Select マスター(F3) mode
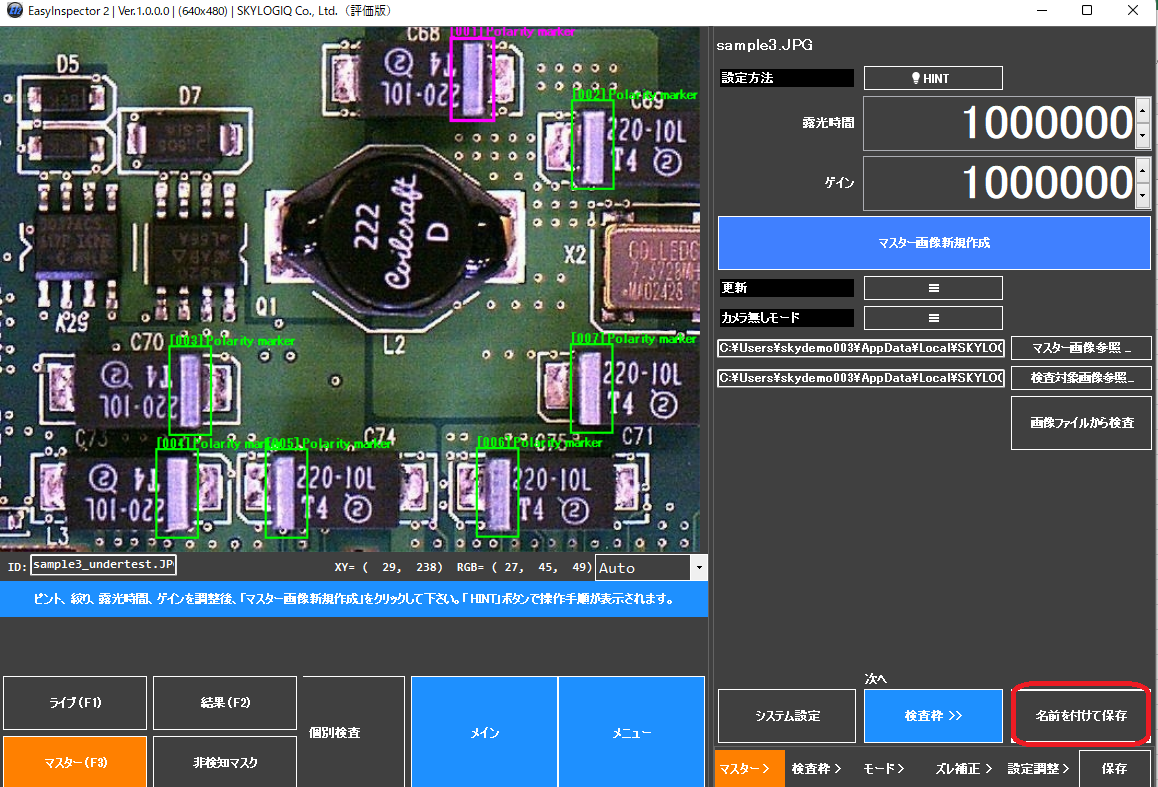Viewport: 1158px width, 787px height. click(x=75, y=762)
